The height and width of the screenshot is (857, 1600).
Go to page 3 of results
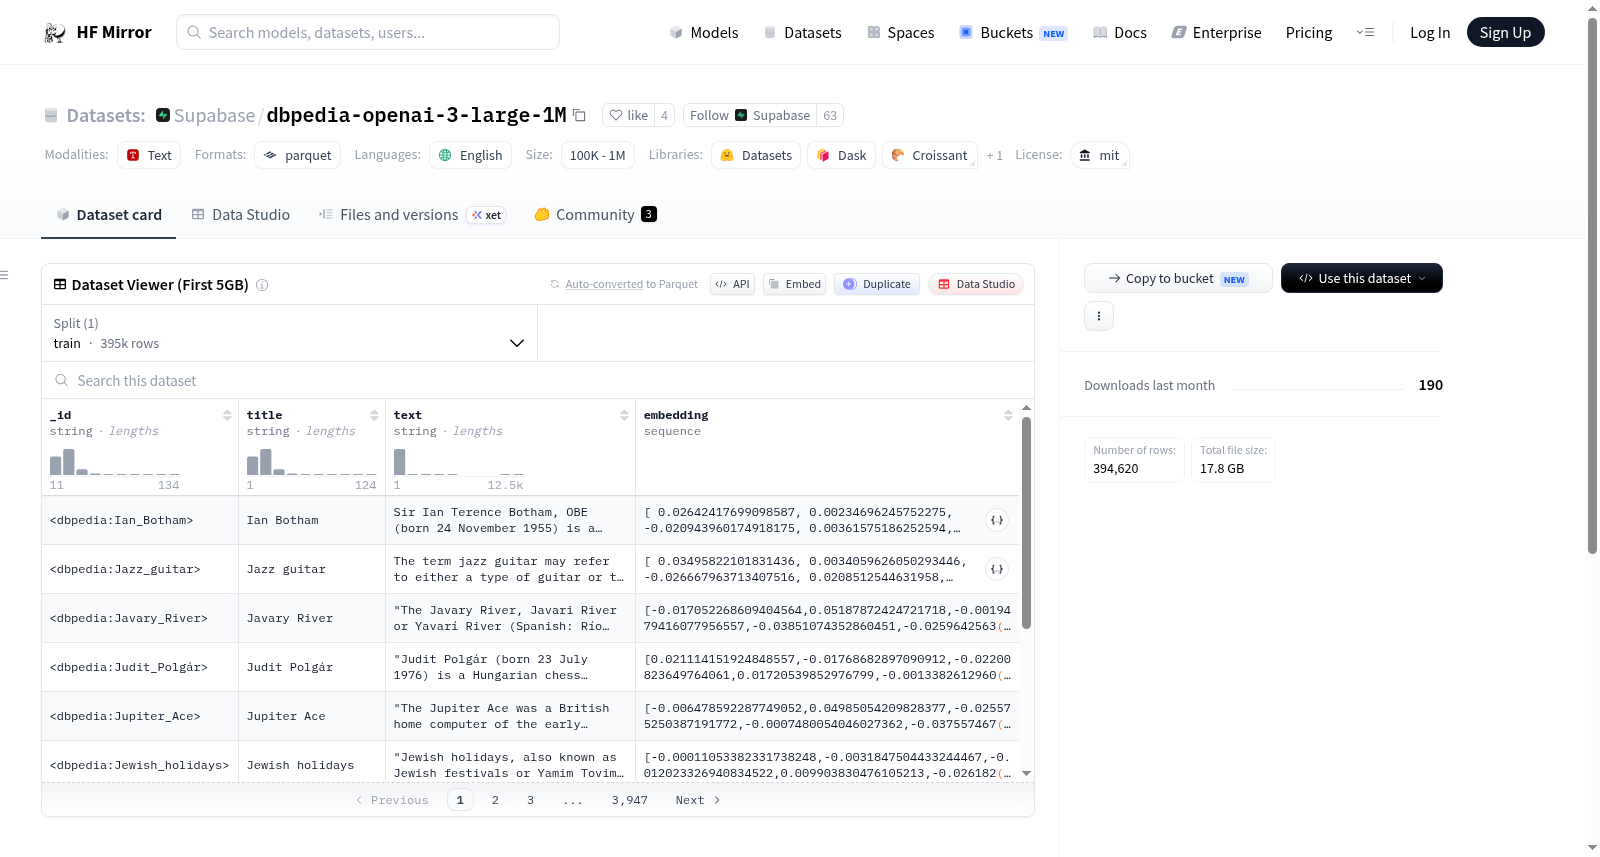(530, 800)
